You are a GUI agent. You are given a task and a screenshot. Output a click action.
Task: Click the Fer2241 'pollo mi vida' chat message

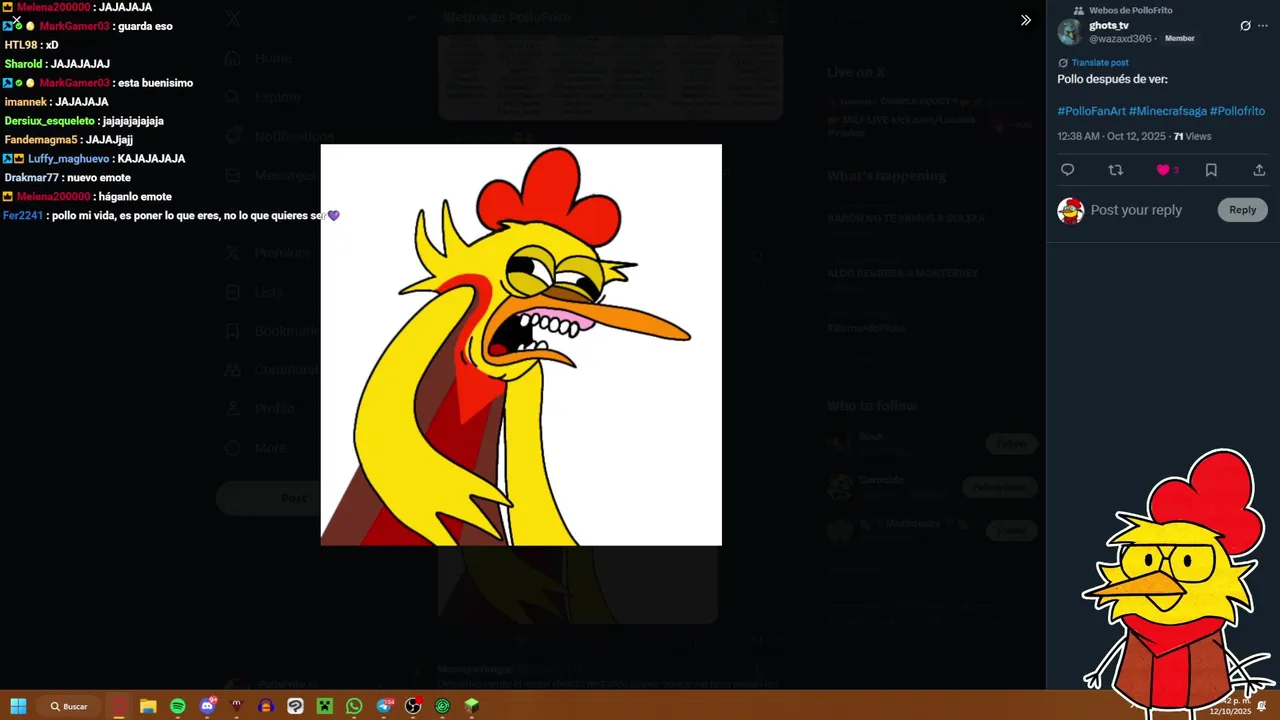171,216
